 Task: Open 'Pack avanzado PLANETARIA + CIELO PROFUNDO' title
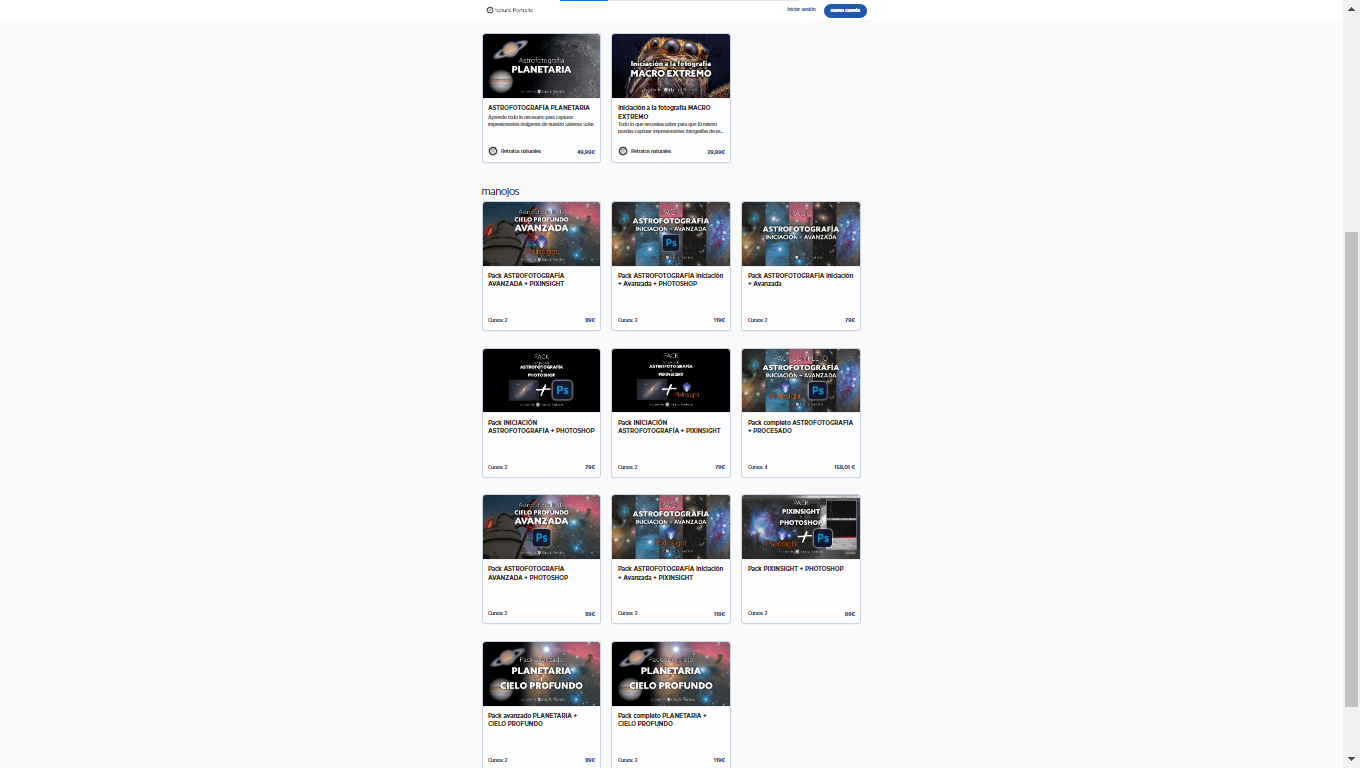coord(530,719)
